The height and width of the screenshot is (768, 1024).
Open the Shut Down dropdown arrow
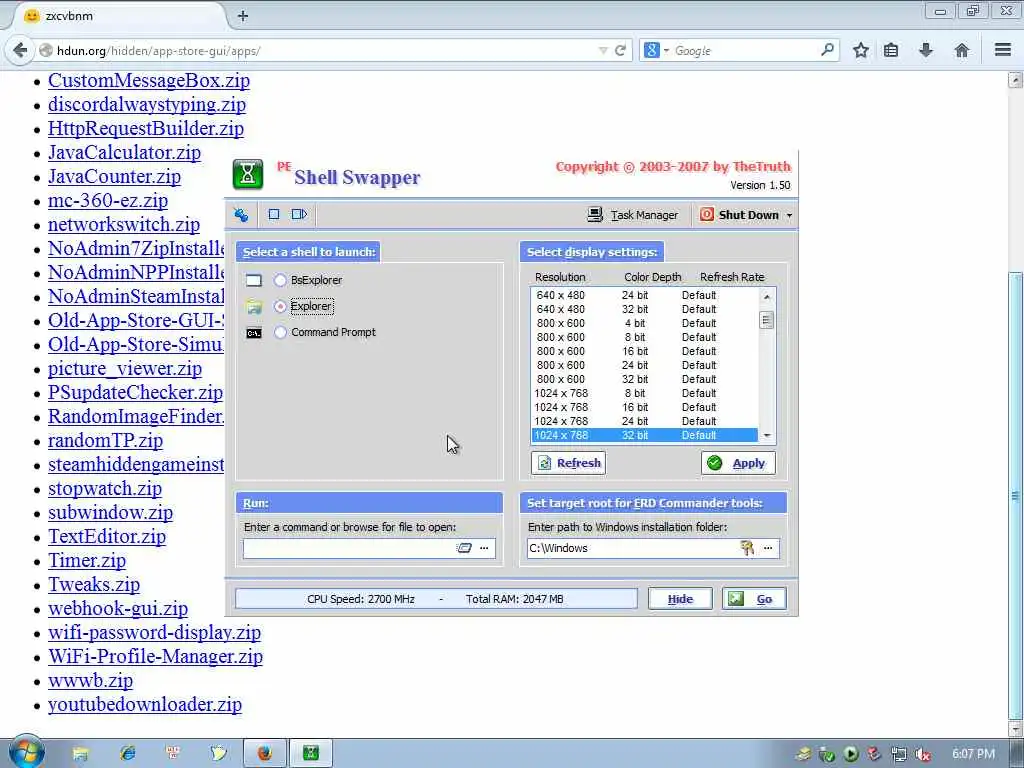[789, 216]
